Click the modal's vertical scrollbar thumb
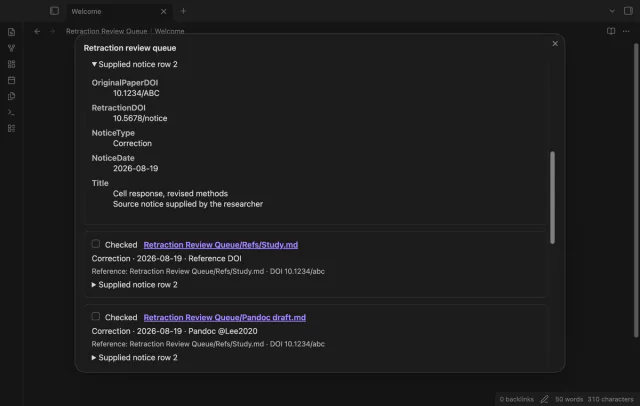 coord(552,197)
